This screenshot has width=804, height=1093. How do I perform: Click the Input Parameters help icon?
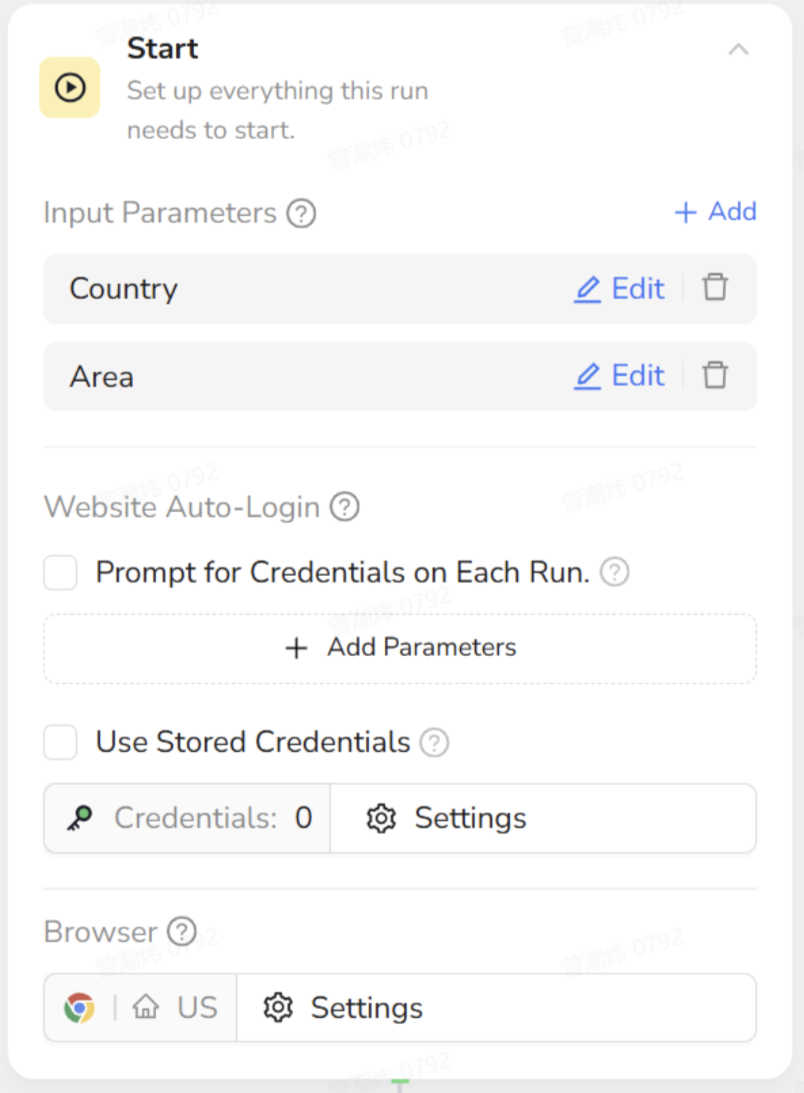[x=301, y=214]
